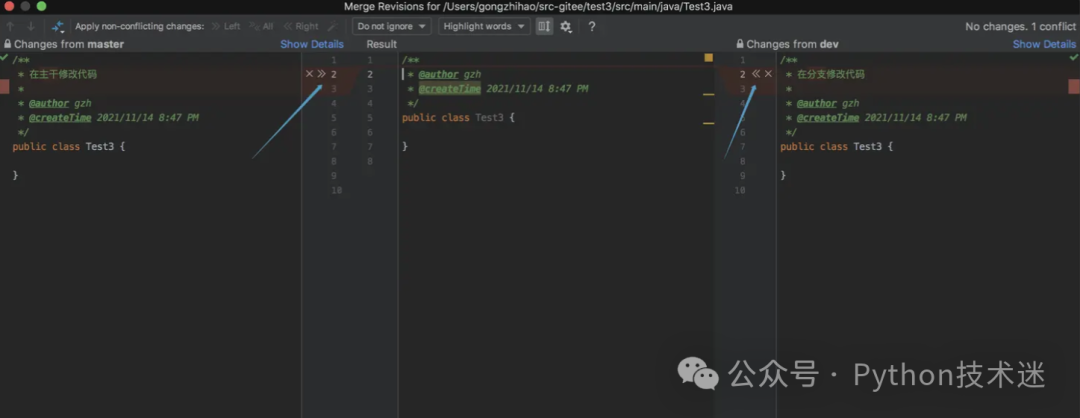Click line '在分支修改代码' in dev pane
This screenshot has height=418, width=1080.
(830, 74)
